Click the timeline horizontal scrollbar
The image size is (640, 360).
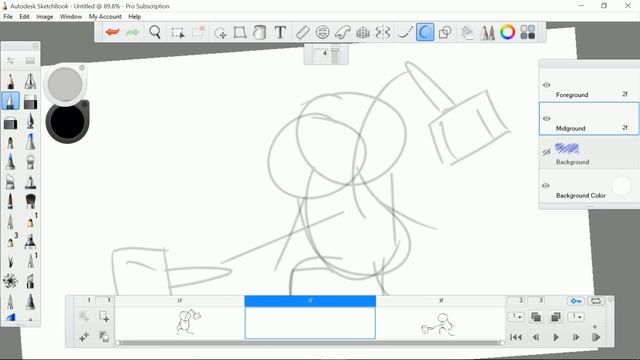[310, 343]
